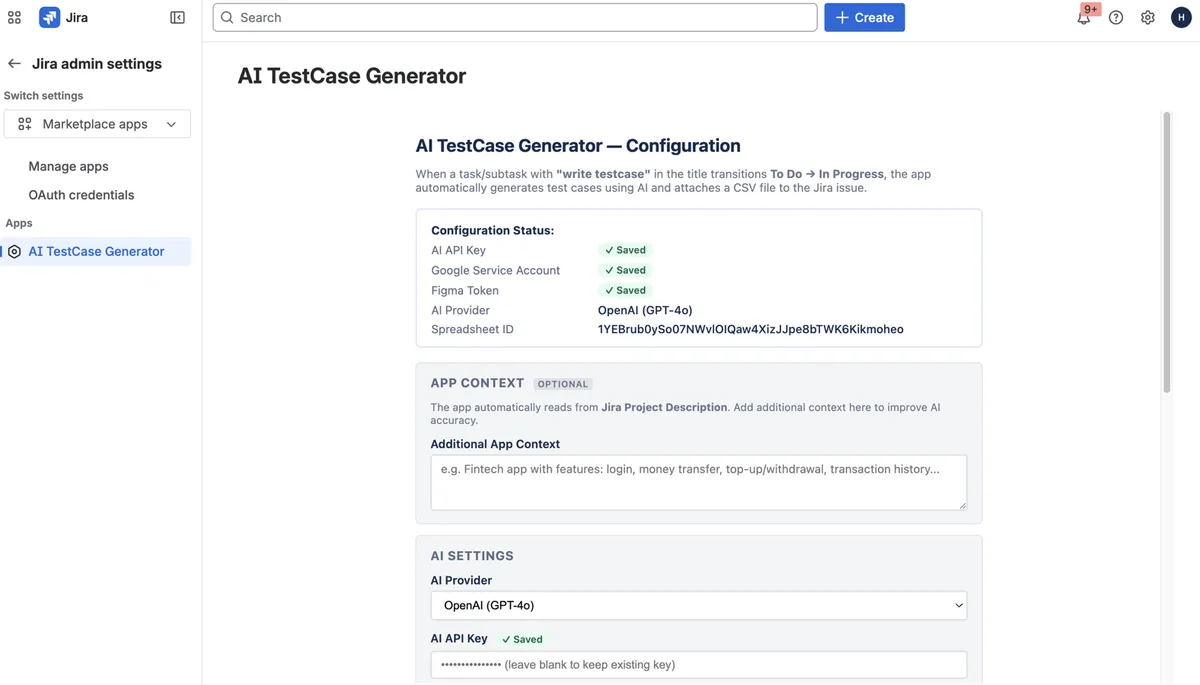Click the Saved badge next to AI API Key status
The image size is (1200, 685).
coord(625,250)
